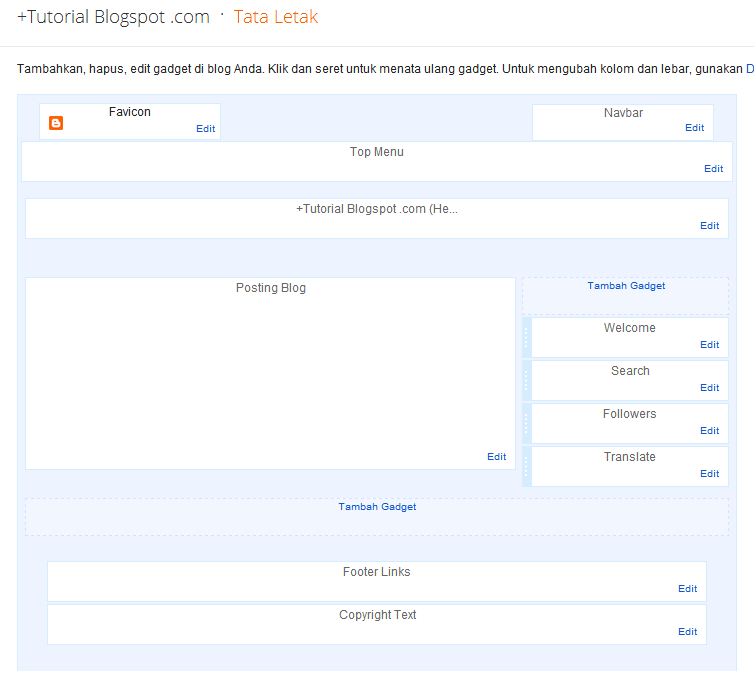
Task: Click the orange Blogger favicon icon
Action: click(x=56, y=123)
